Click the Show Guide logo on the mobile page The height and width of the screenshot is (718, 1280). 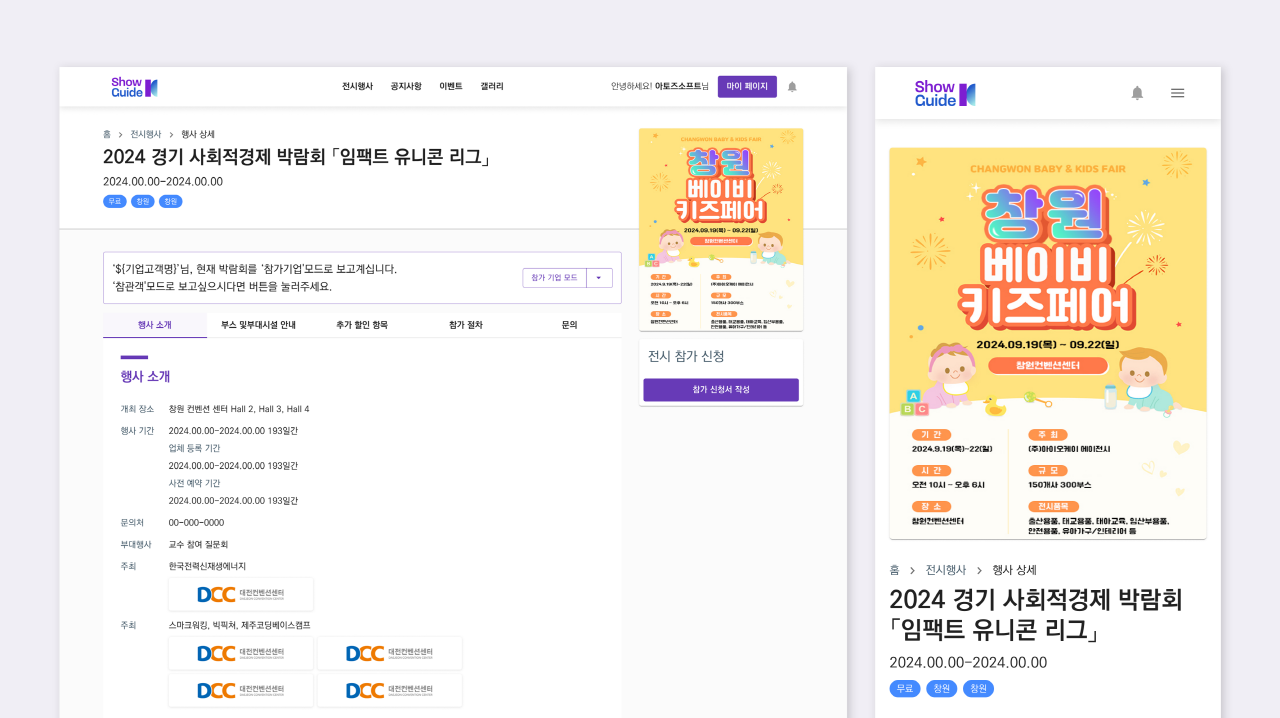pyautogui.click(x=943, y=92)
